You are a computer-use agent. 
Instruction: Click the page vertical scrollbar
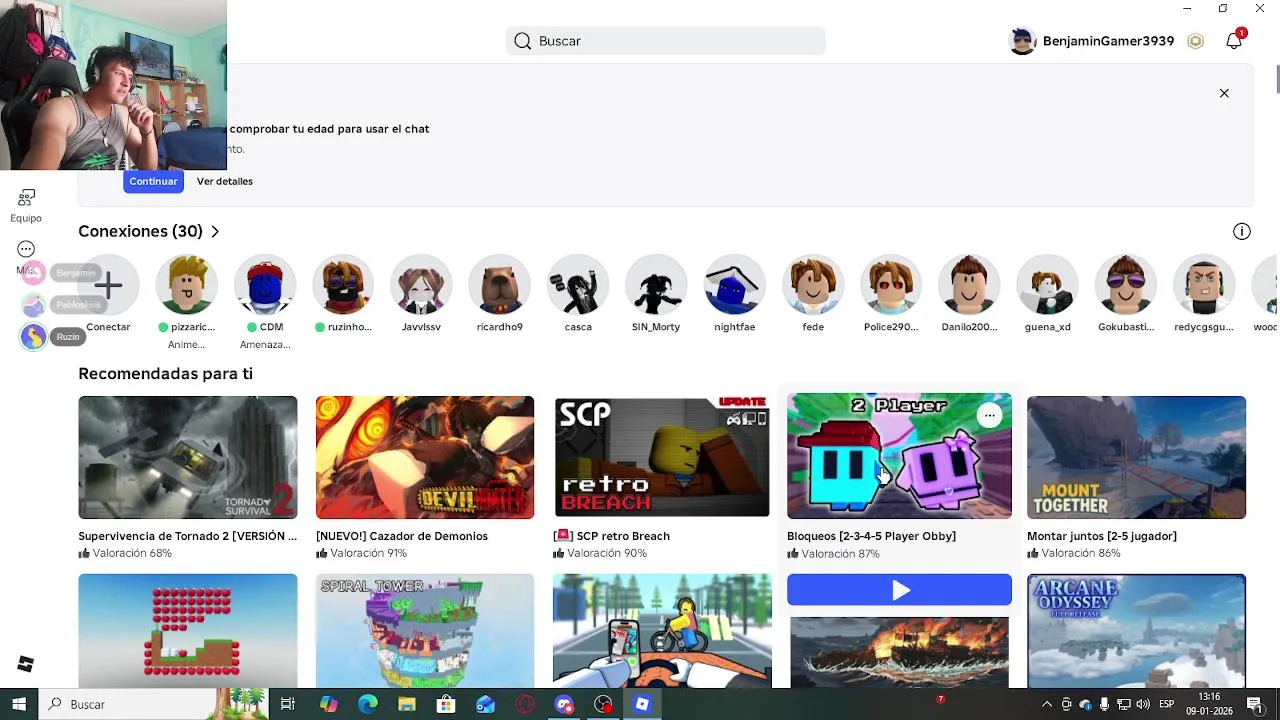coord(1276,77)
